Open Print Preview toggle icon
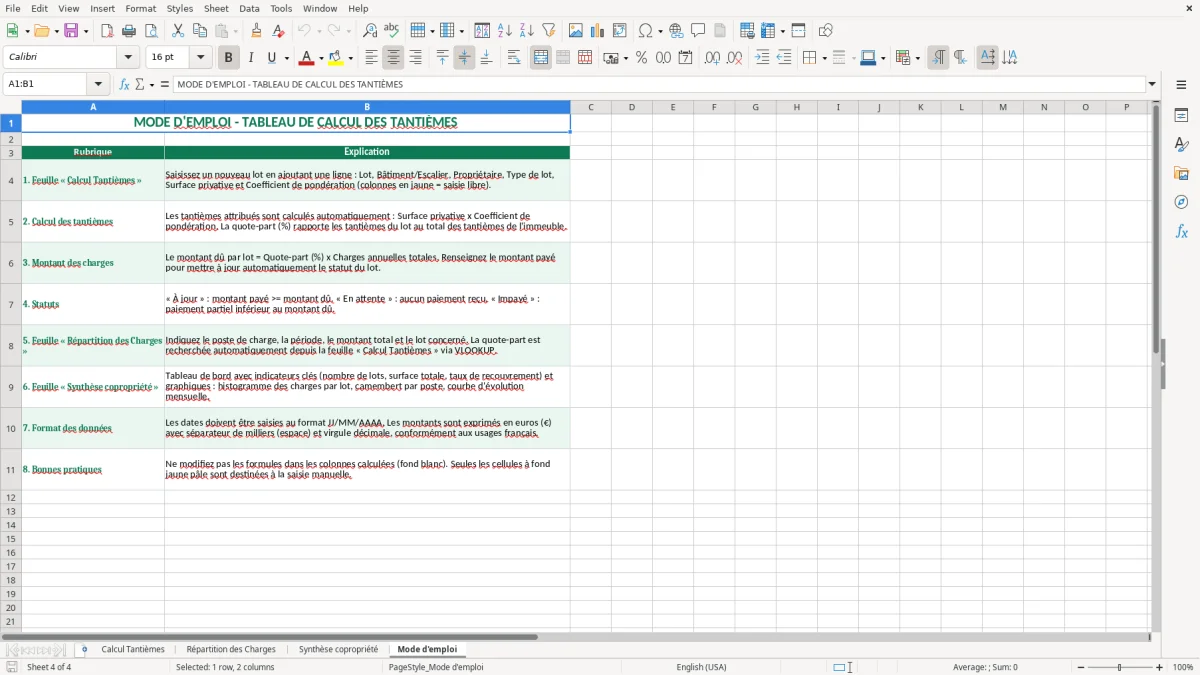This screenshot has height=675, width=1200. (x=150, y=31)
